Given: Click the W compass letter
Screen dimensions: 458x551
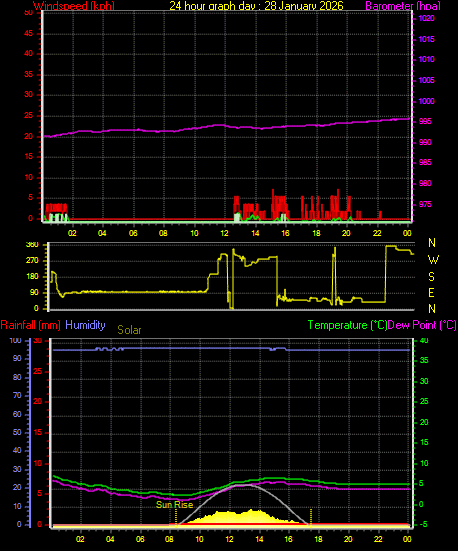Looking at the screenshot, I should (x=433, y=260).
